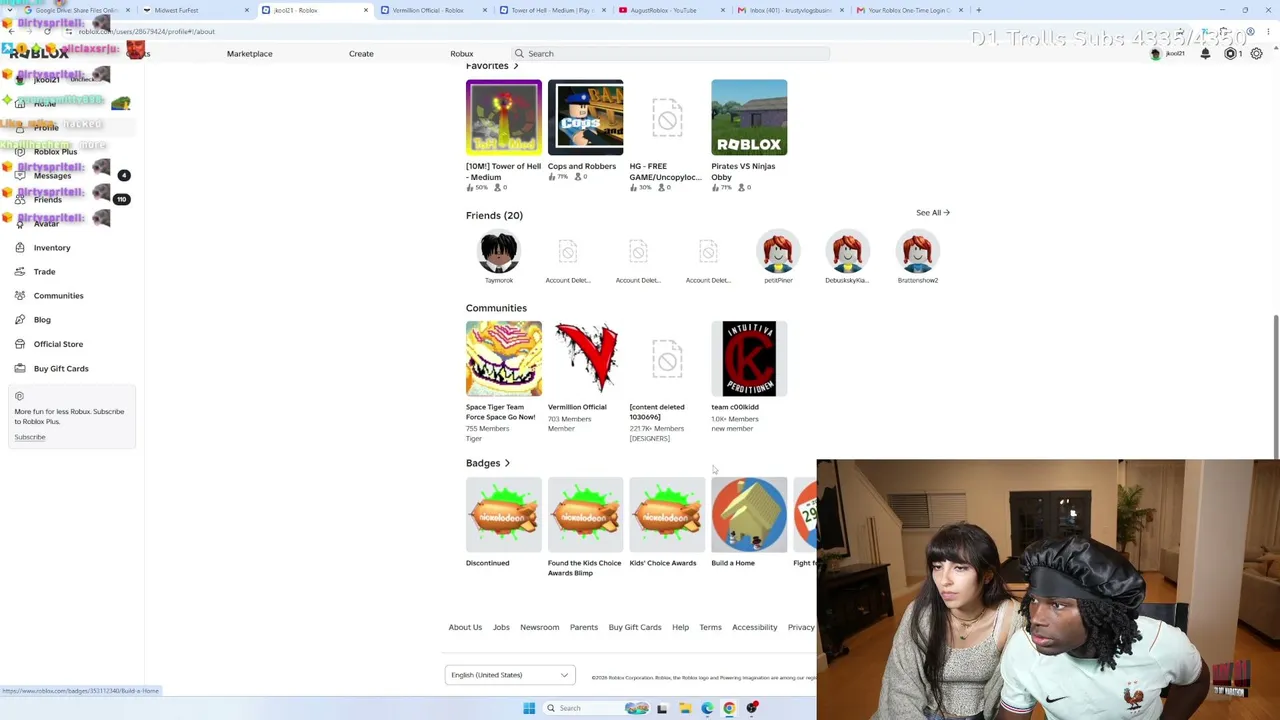The height and width of the screenshot is (720, 1280).
Task: Click See All friends link
Action: (932, 213)
